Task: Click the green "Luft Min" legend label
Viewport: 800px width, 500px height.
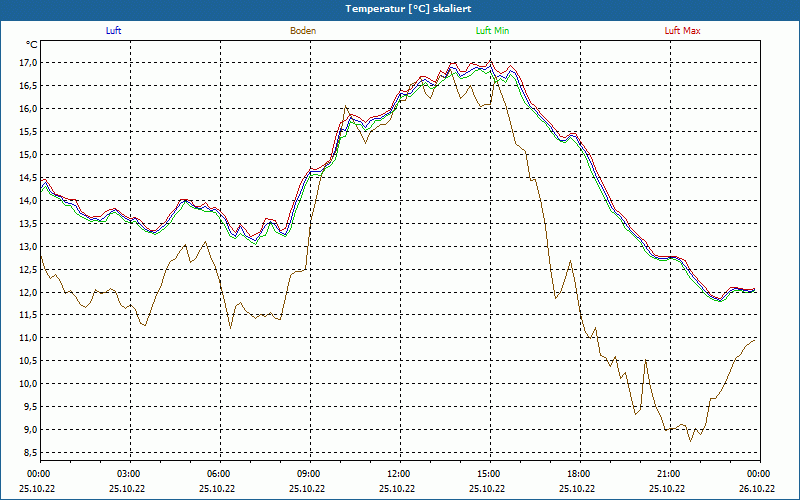Action: coord(492,31)
